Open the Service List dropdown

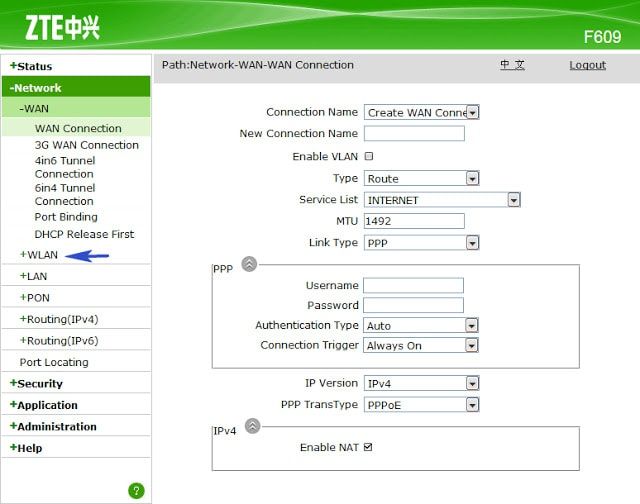tap(442, 200)
